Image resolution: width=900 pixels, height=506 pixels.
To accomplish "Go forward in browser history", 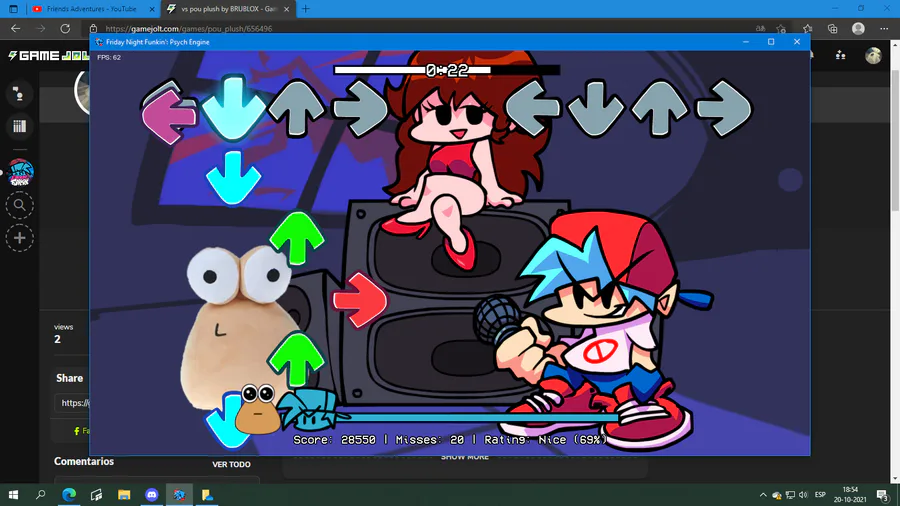I will [40, 28].
